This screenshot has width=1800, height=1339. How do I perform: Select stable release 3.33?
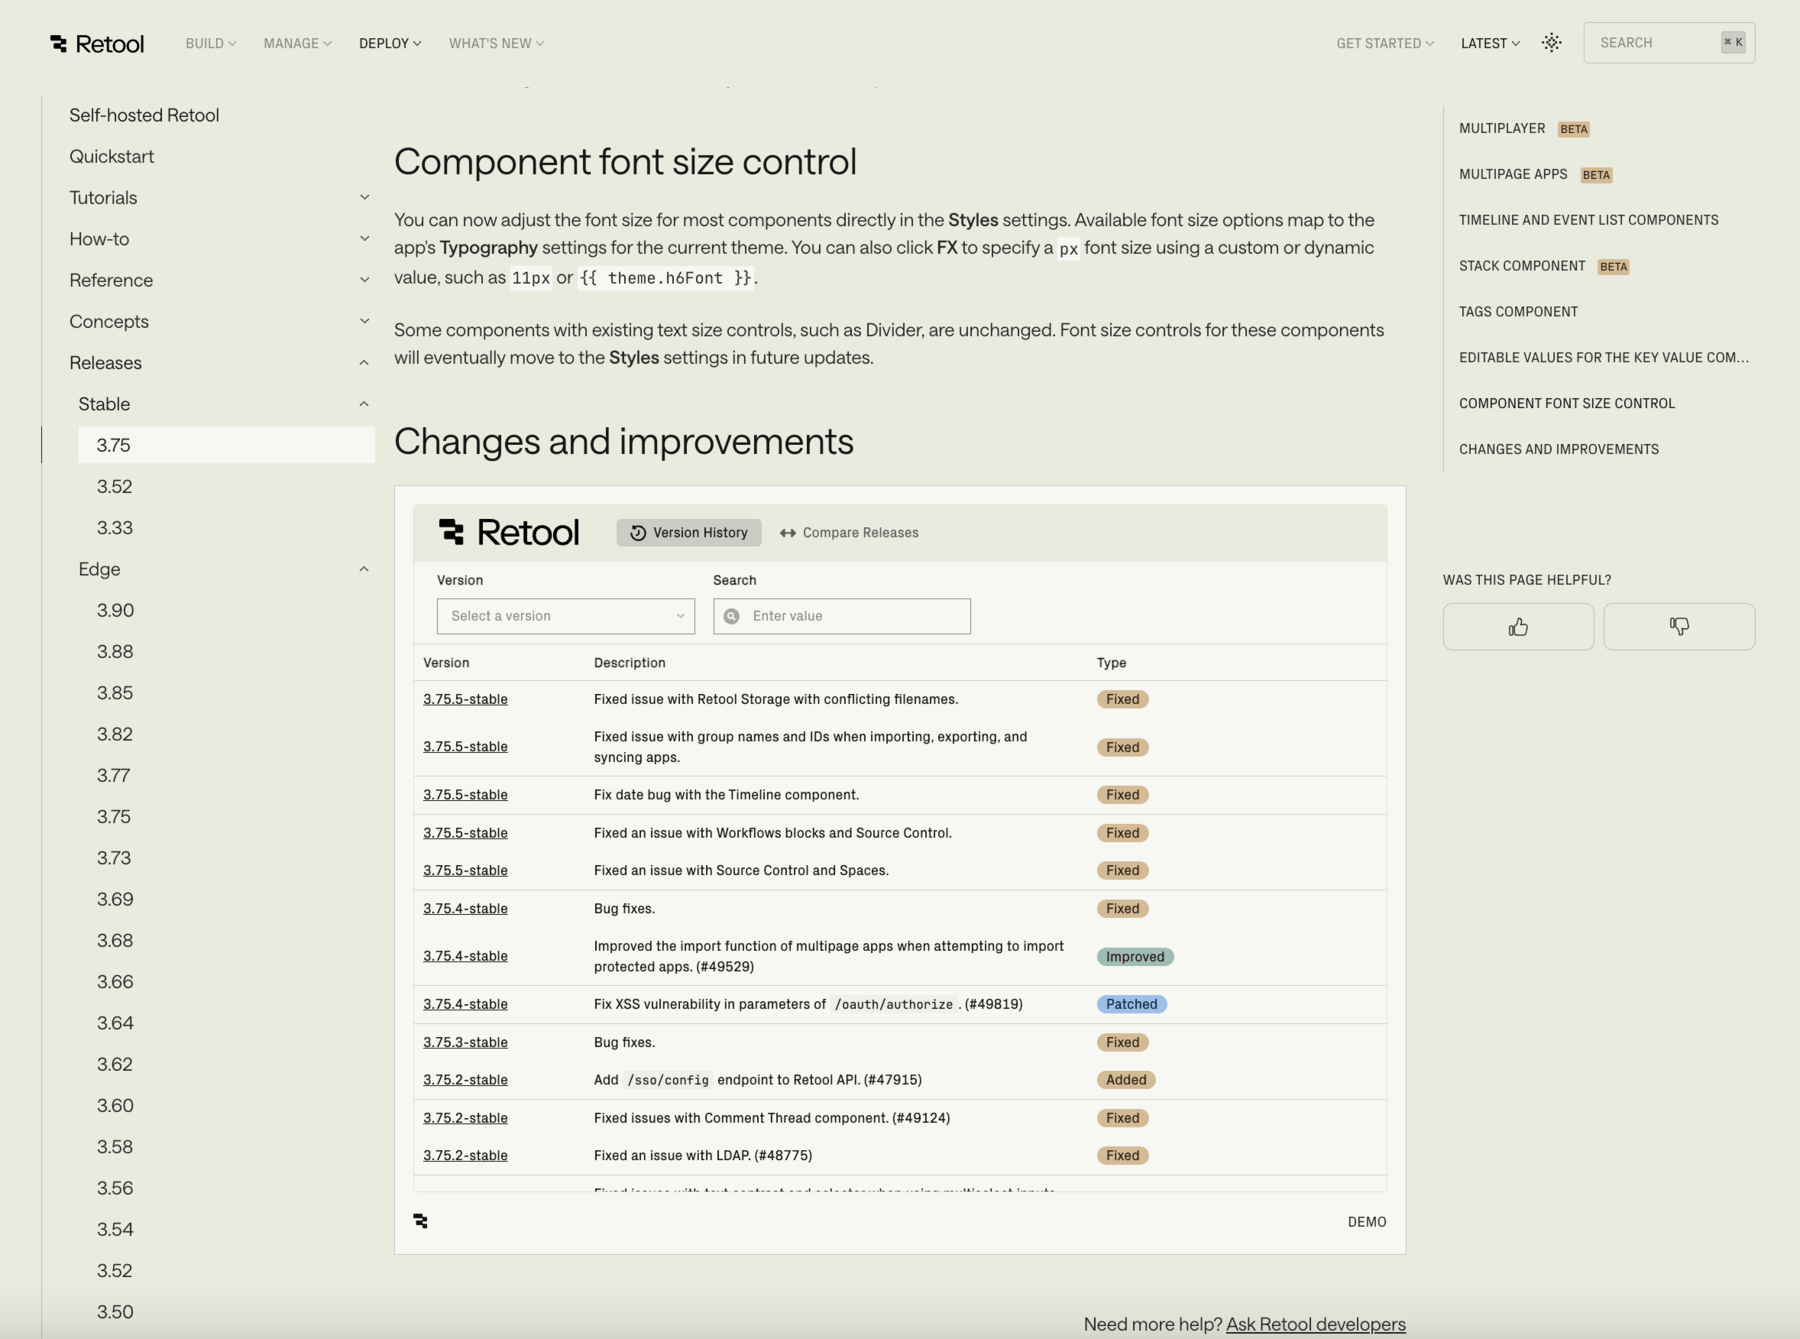(115, 527)
